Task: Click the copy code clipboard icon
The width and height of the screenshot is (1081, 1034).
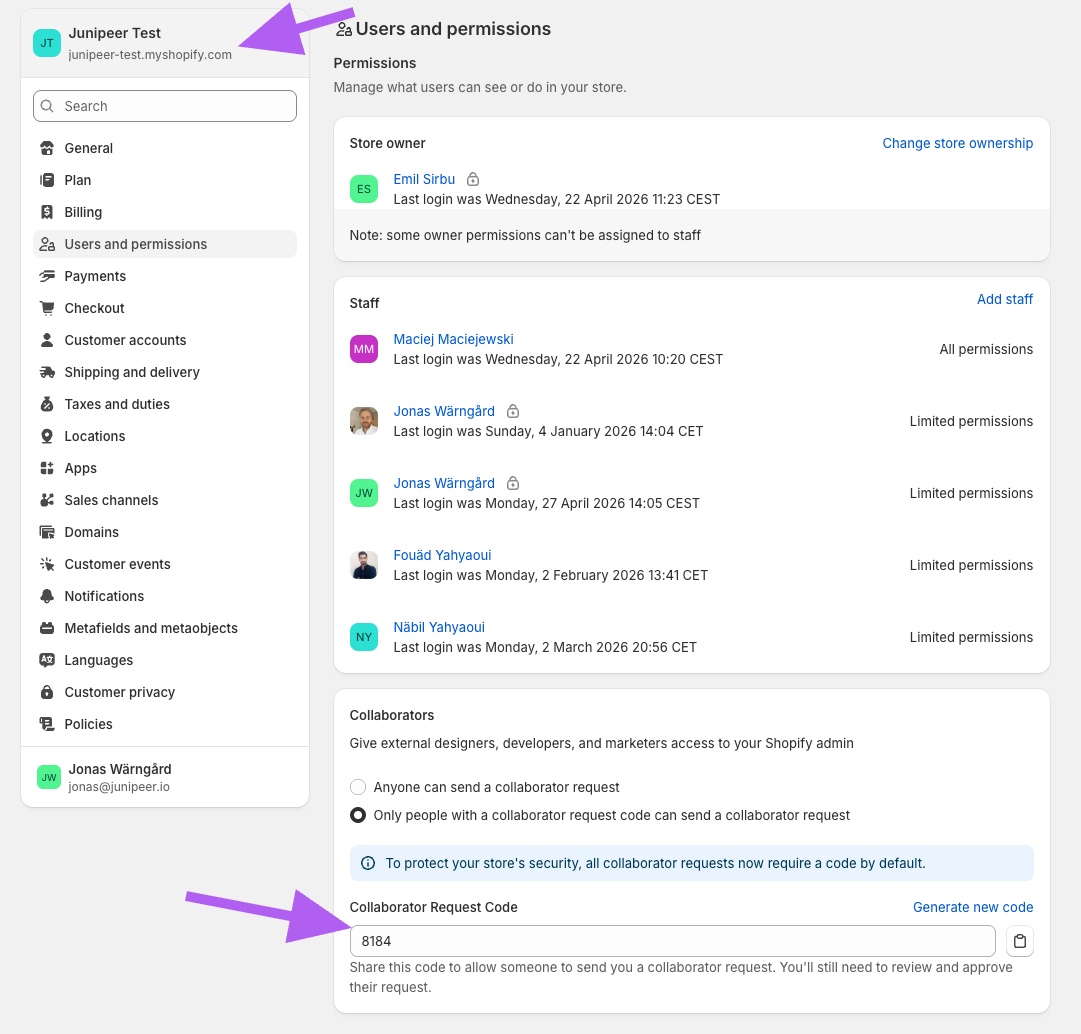Action: 1020,941
